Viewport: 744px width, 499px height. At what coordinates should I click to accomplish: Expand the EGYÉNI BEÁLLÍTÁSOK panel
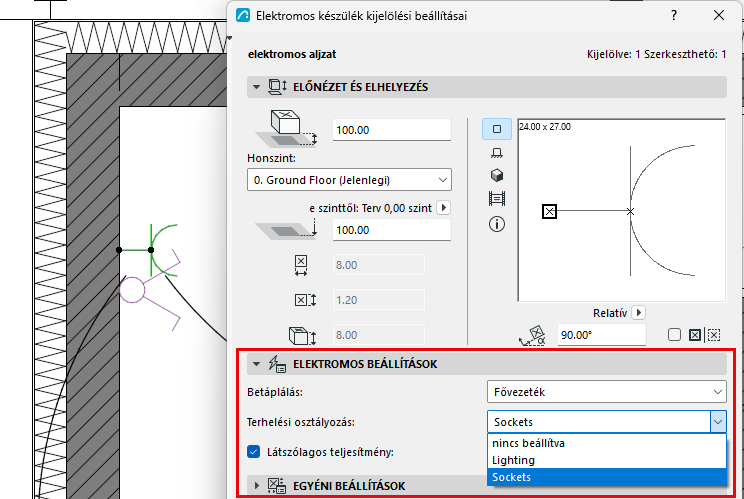(257, 486)
